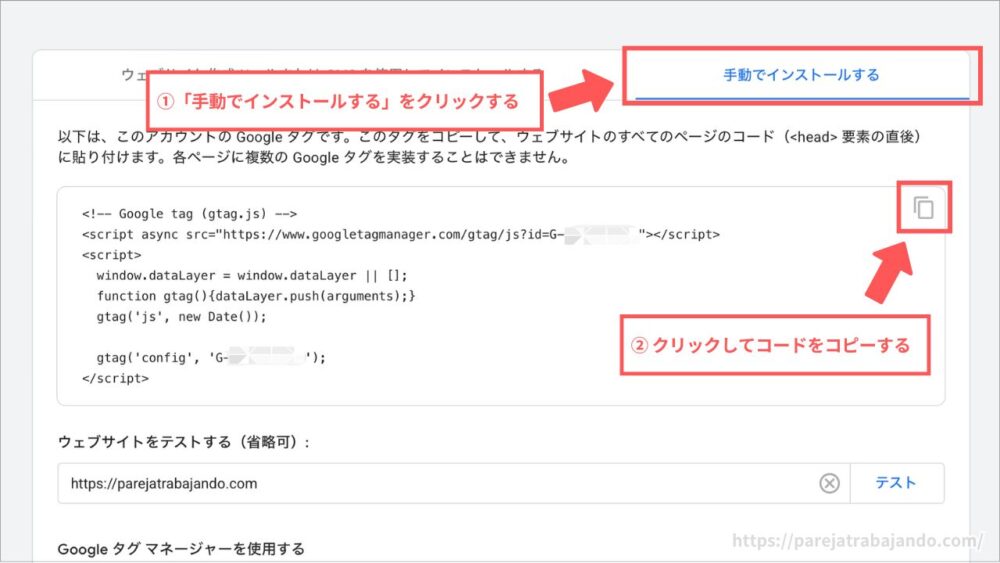Click the ウェブサイトをテストする（省略可）label
Image resolution: width=1000 pixels, height=563 pixels.
tap(184, 442)
